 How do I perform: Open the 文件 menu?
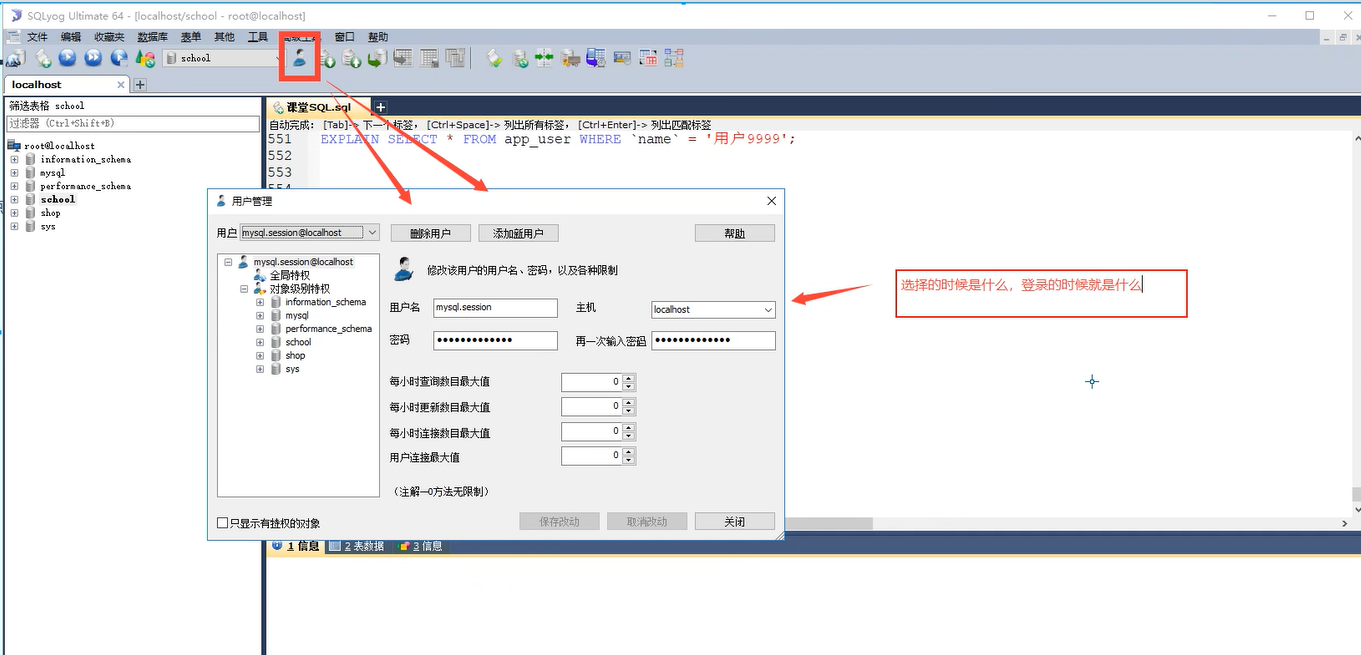37,37
